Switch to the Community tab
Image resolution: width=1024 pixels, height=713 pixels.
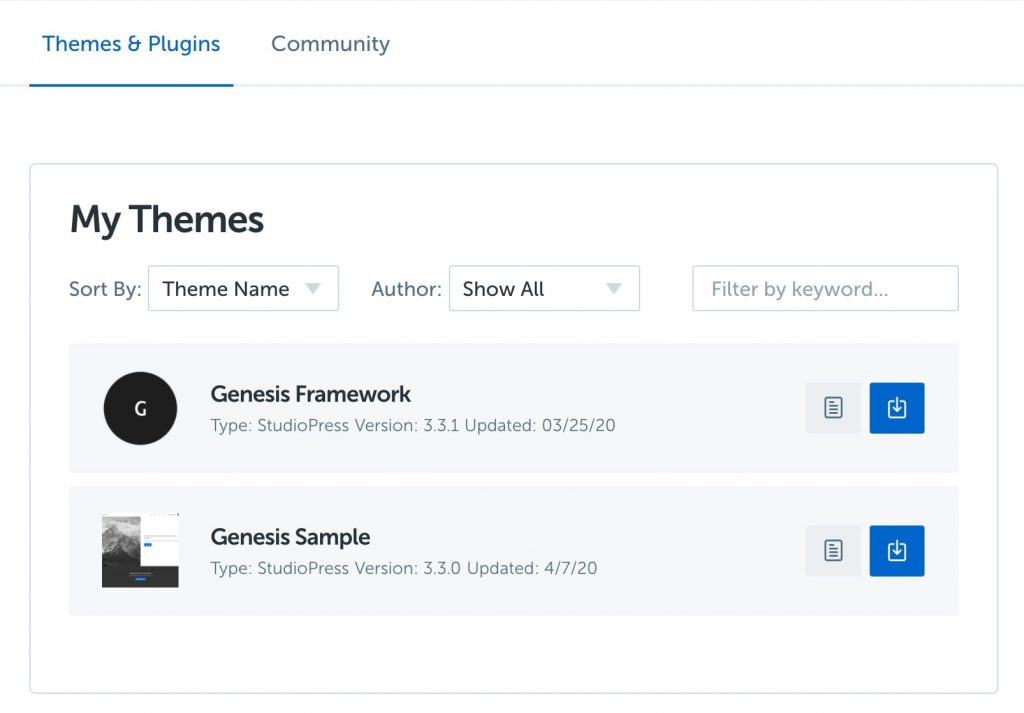pyautogui.click(x=330, y=44)
